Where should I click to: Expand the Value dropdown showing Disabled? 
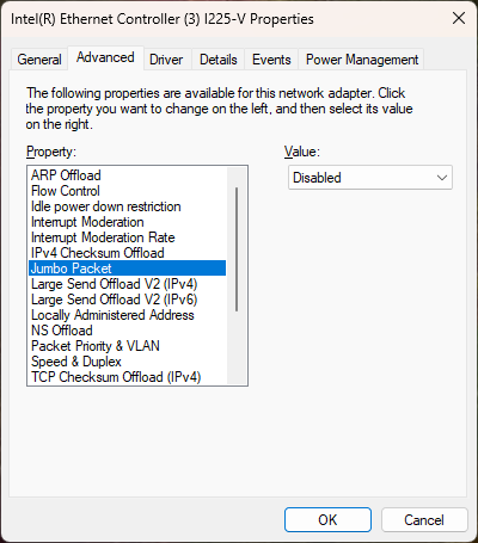point(370,178)
